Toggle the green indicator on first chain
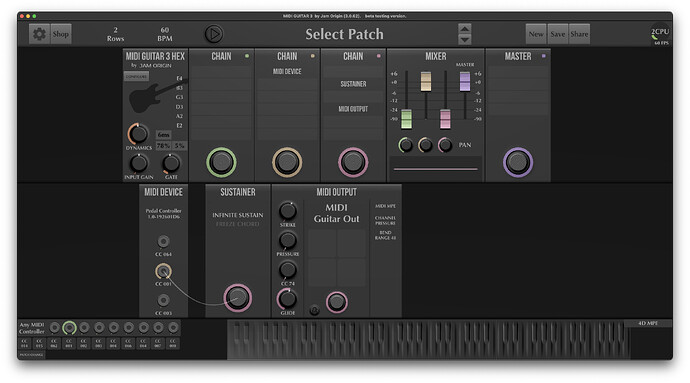The width and height of the screenshot is (690, 383). coord(247,56)
